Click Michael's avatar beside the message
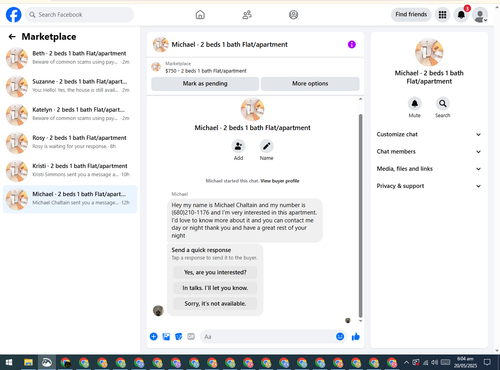The image size is (500, 370). [x=158, y=311]
